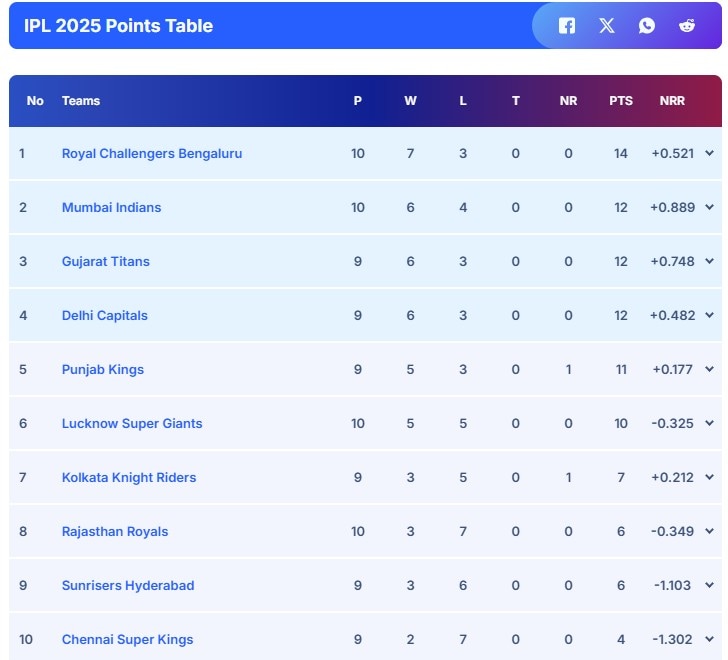Viewport: 728px width, 660px height.
Task: Click the PTS column header
Action: [621, 101]
